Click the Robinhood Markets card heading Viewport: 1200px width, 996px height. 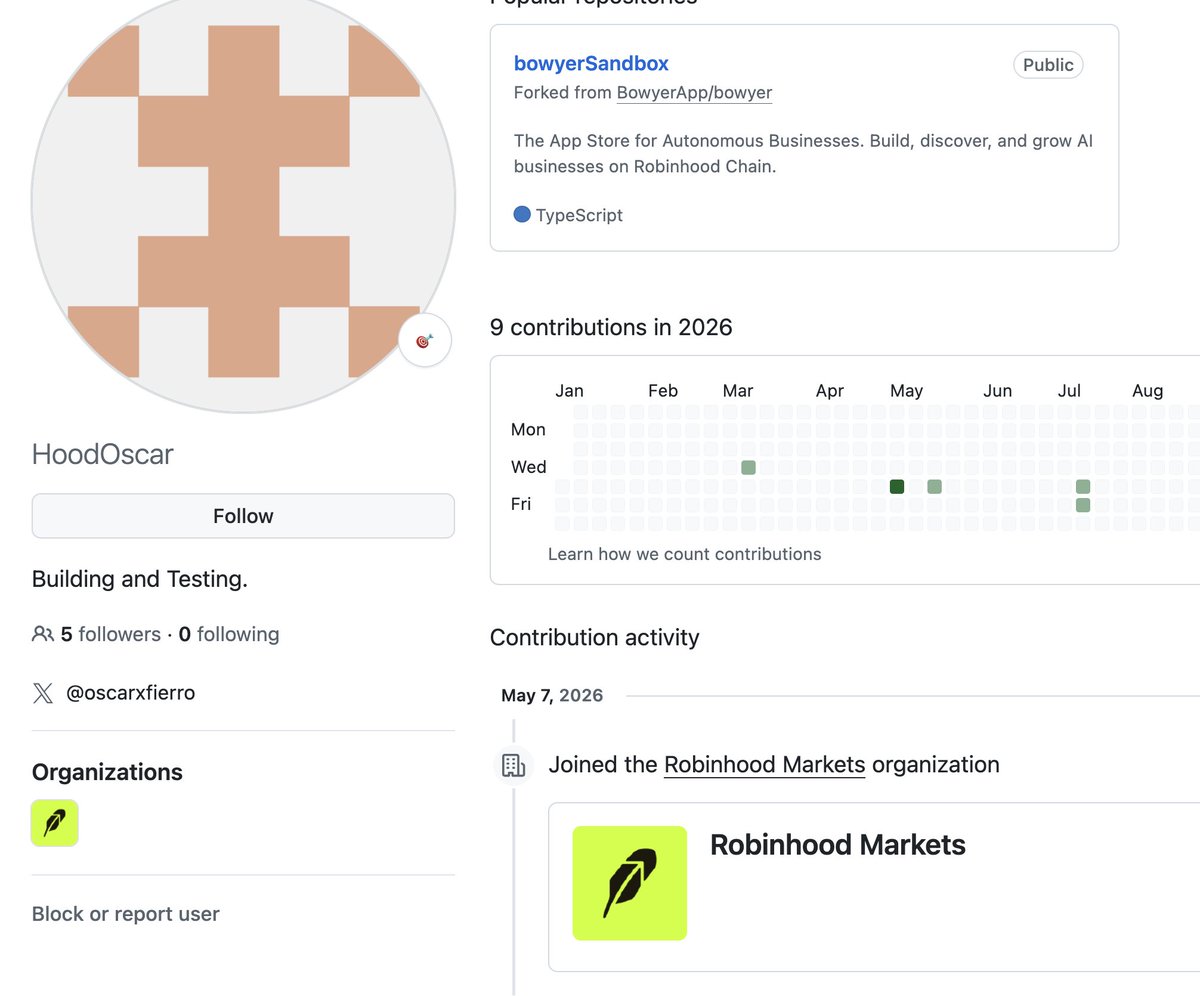[x=838, y=845]
